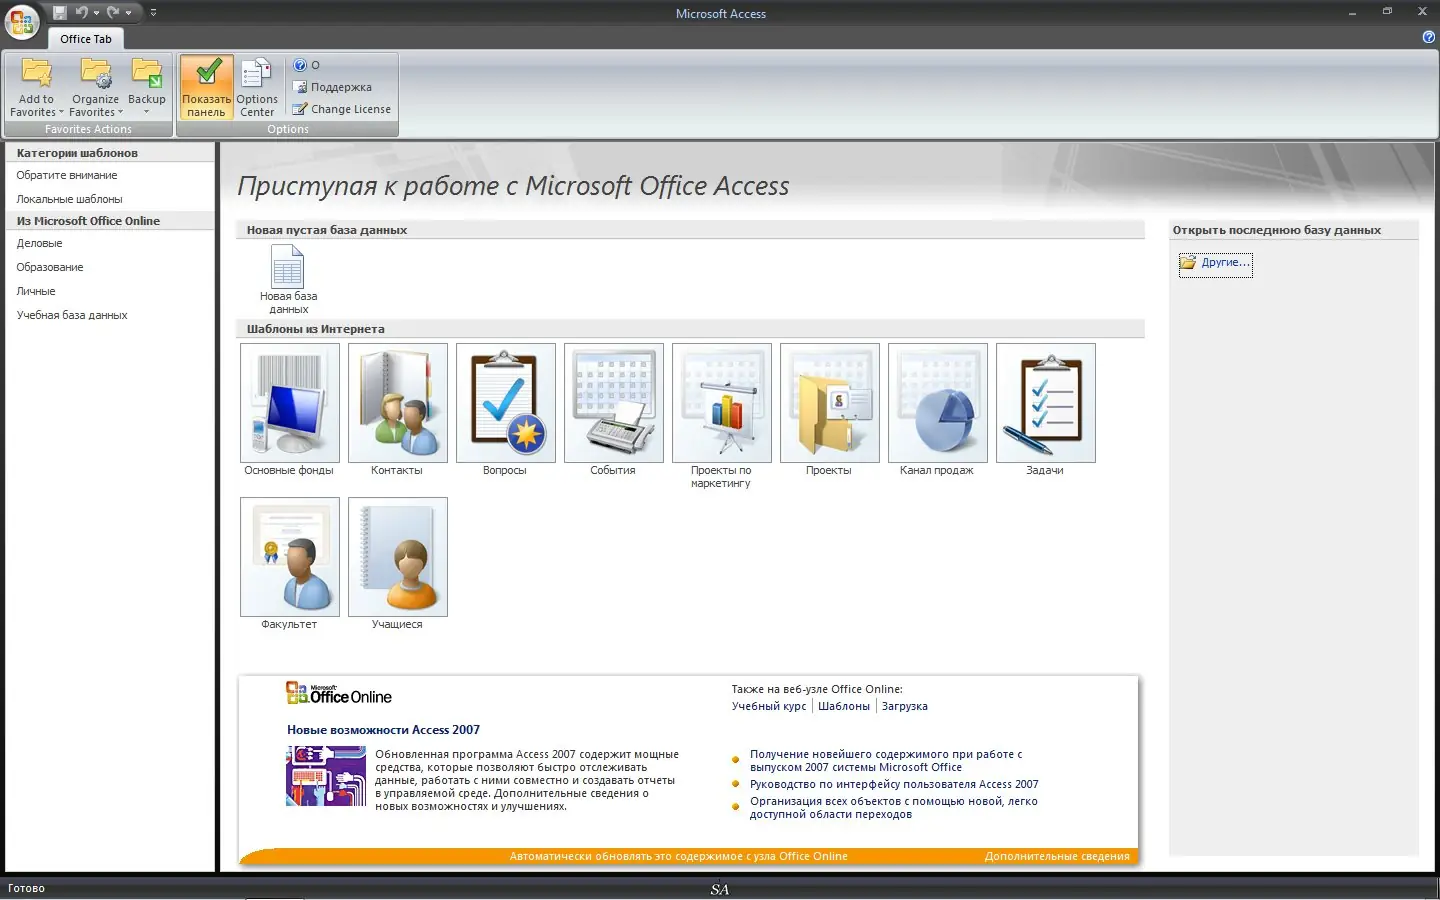1440x900 pixels.
Task: Click Дополнительные сведения link
Action: coord(1057,856)
